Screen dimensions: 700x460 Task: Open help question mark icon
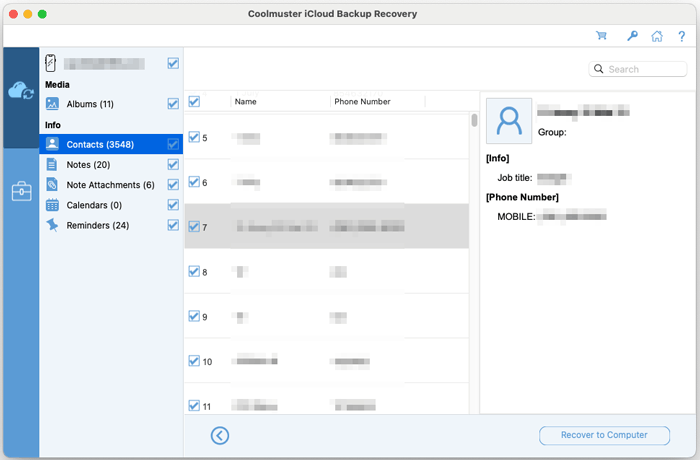pyautogui.click(x=682, y=36)
